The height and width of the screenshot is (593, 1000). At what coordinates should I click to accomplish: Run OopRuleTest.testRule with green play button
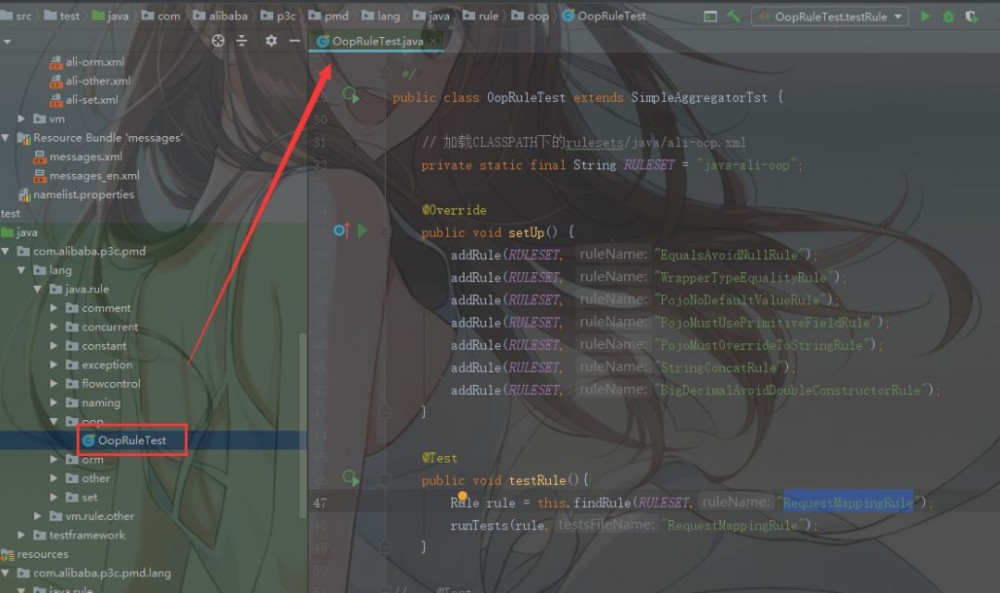click(x=925, y=17)
